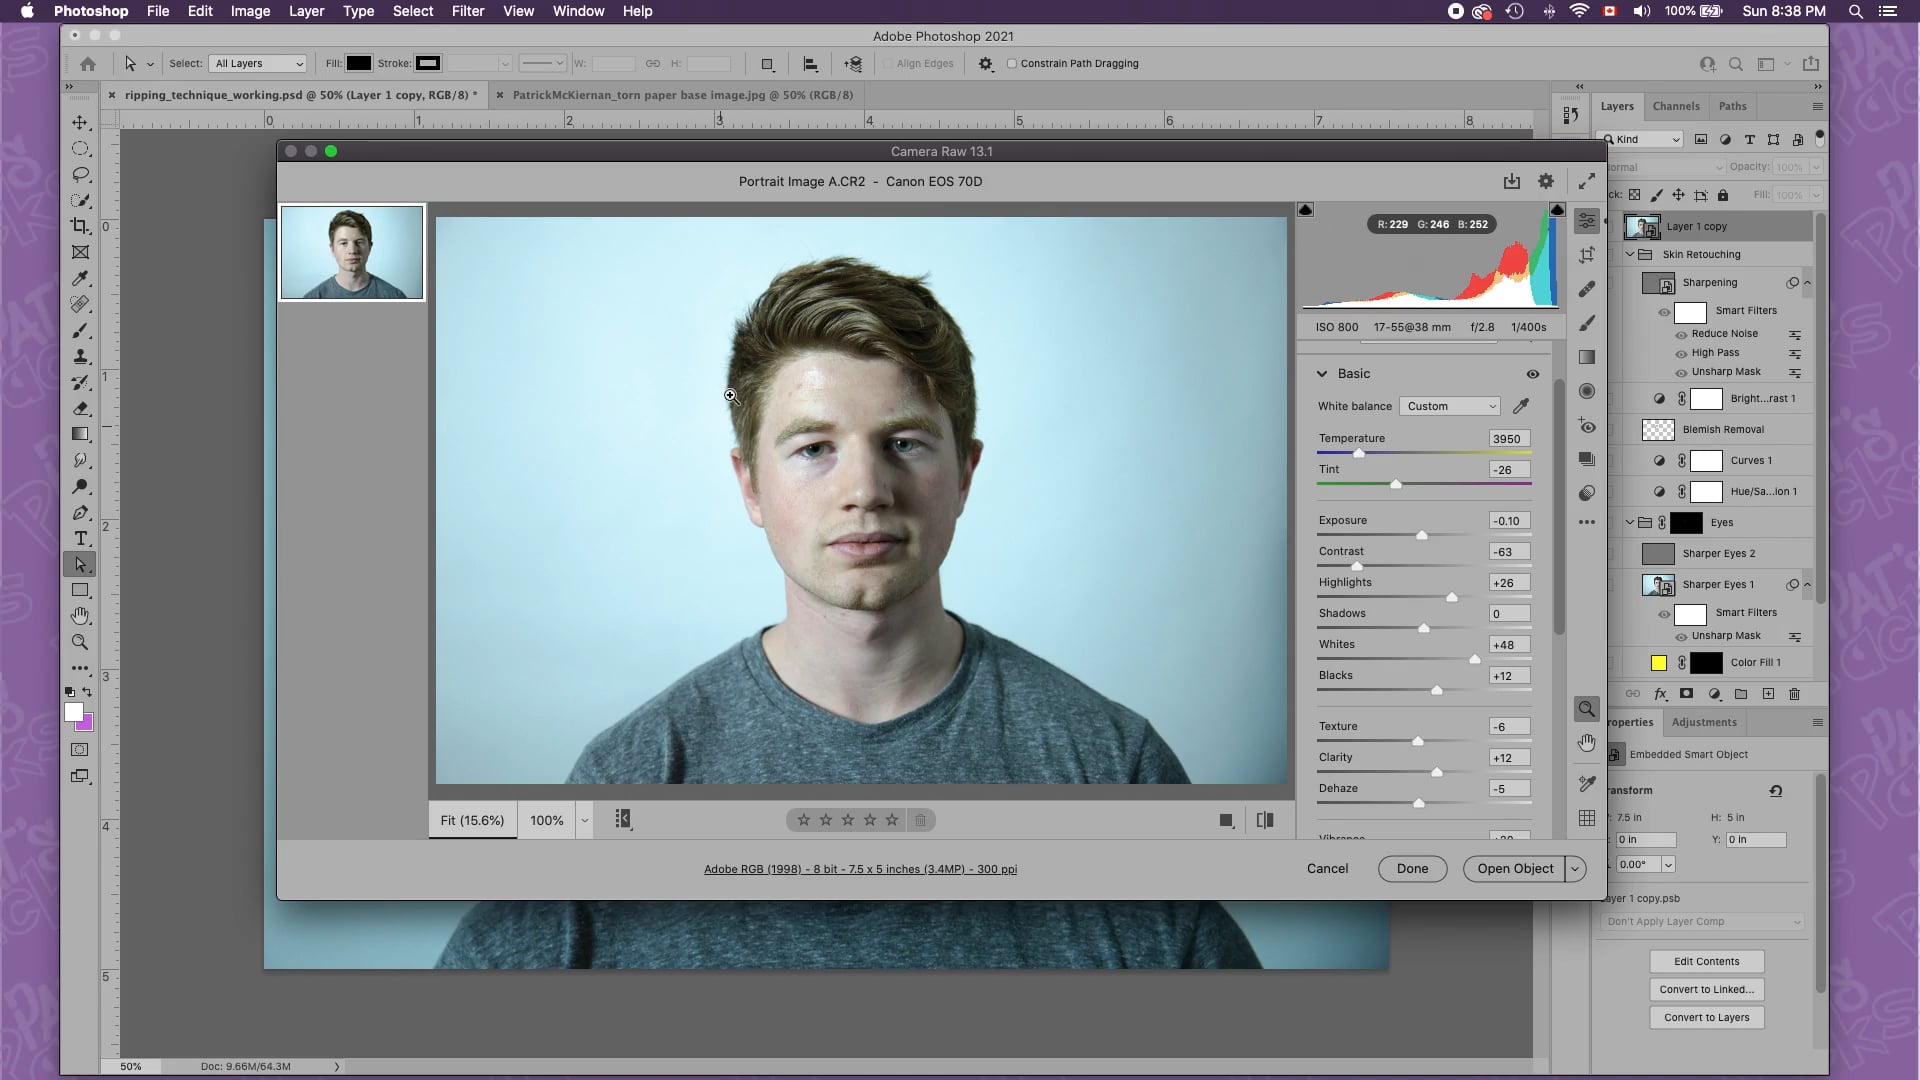Select the Move tool in Photoshop toolbar

pyautogui.click(x=80, y=122)
